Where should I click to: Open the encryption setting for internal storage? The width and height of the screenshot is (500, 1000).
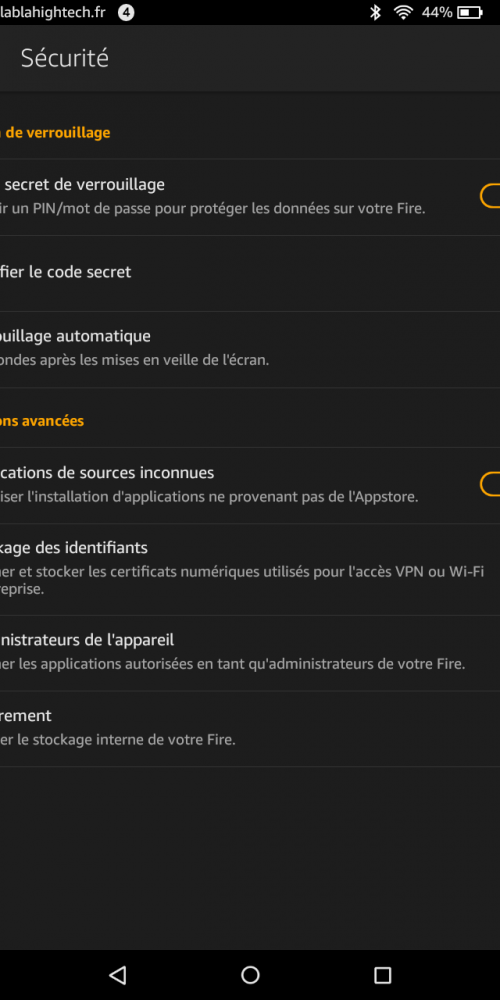(250, 729)
